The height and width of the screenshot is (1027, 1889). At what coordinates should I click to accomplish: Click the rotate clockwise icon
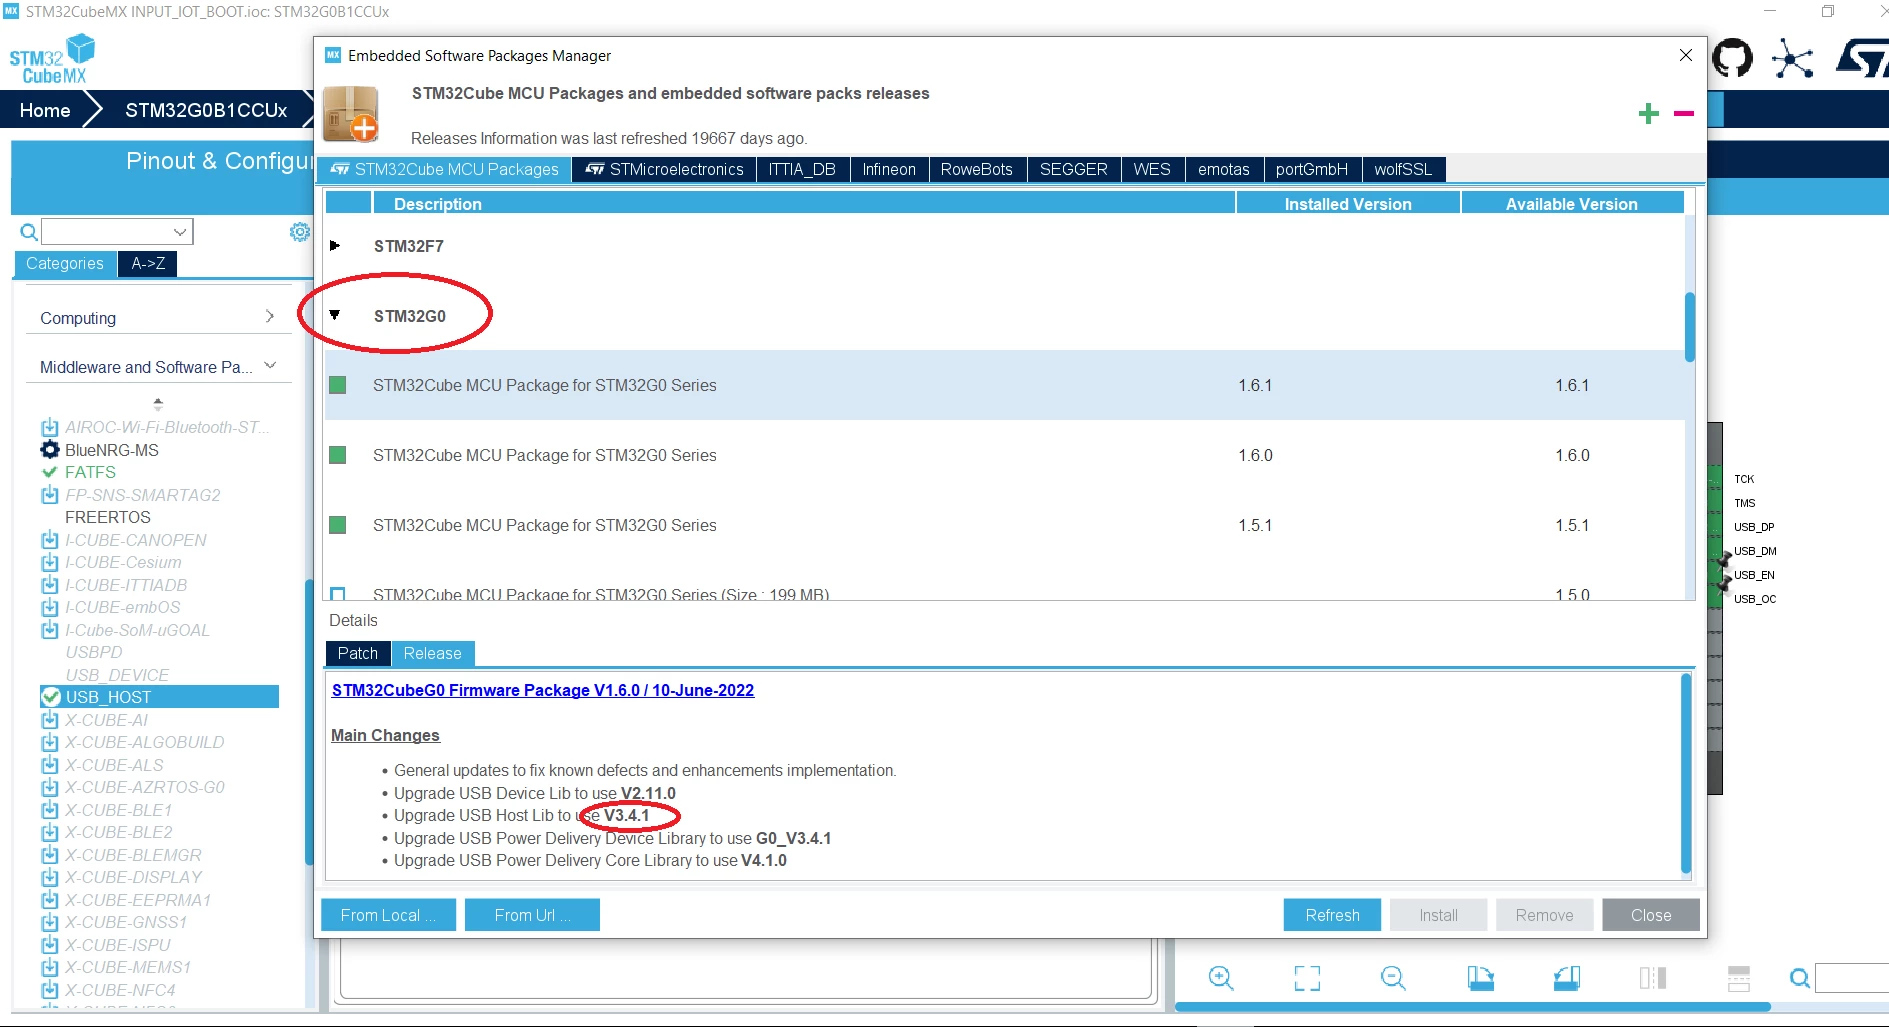pos(1480,978)
